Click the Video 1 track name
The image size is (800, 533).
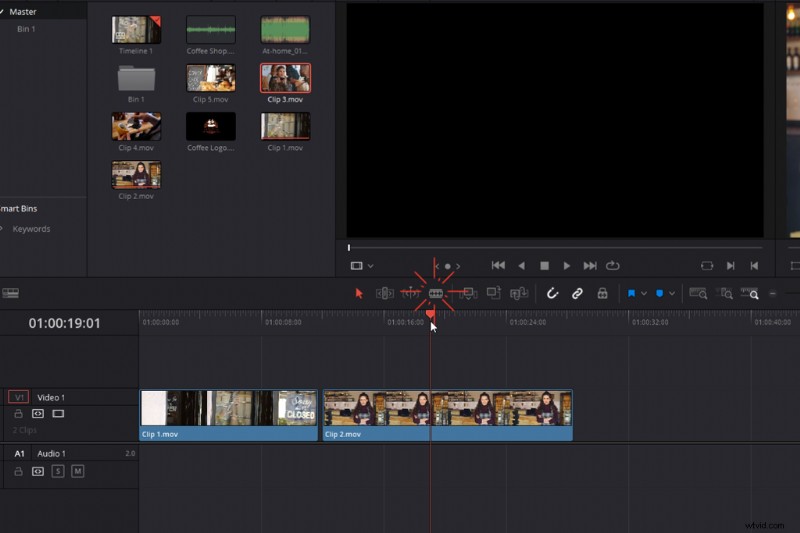(51, 397)
